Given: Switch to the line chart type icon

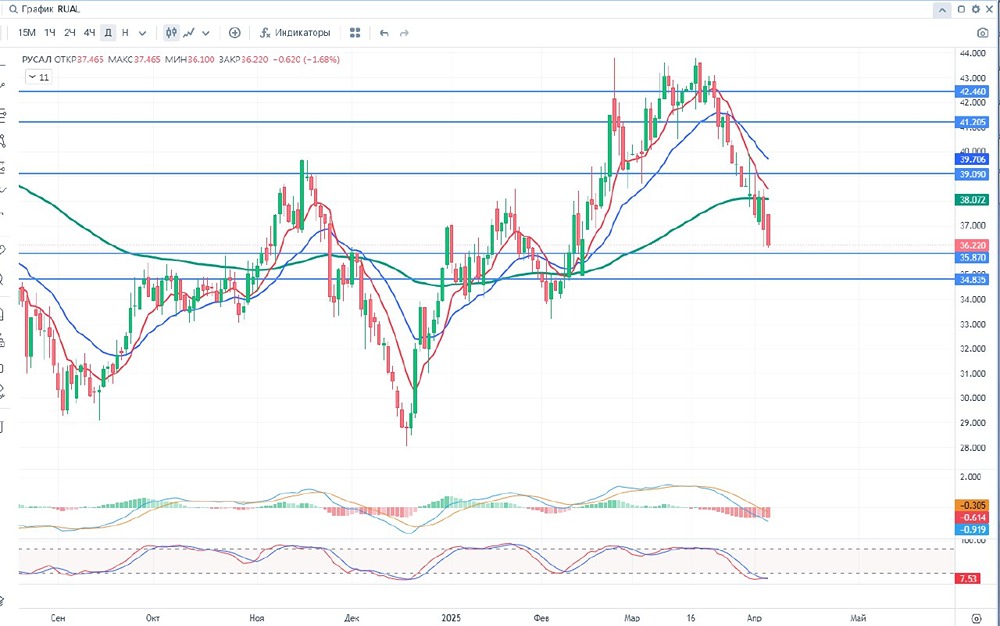Looking at the screenshot, I should click(x=189, y=33).
